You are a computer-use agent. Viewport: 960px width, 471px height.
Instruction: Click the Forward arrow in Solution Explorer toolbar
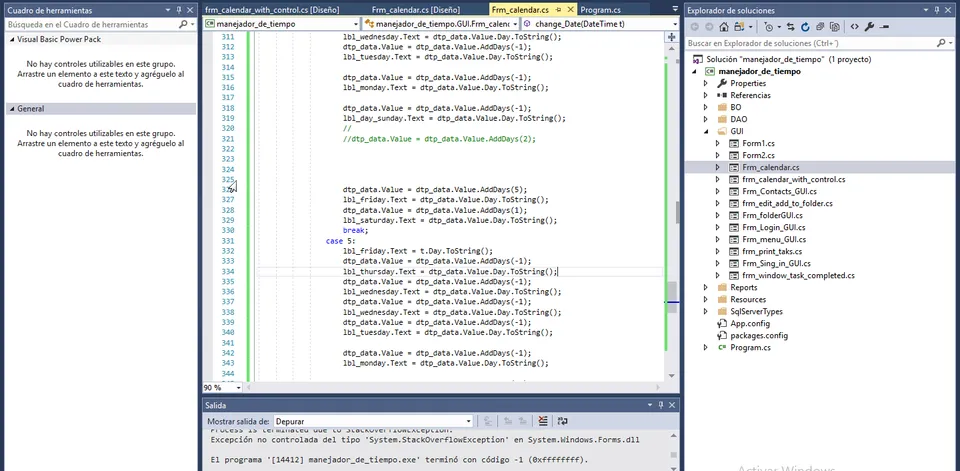click(x=709, y=27)
